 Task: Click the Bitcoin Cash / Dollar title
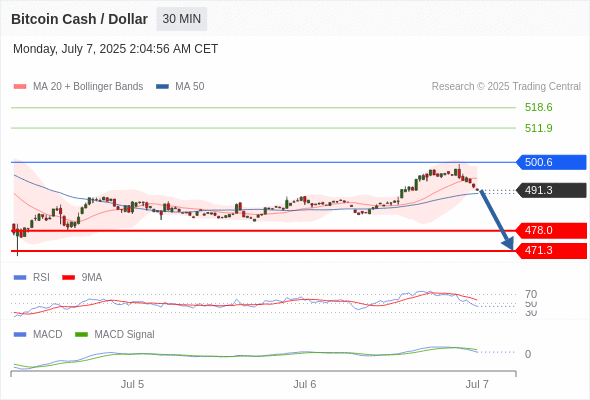point(79,19)
